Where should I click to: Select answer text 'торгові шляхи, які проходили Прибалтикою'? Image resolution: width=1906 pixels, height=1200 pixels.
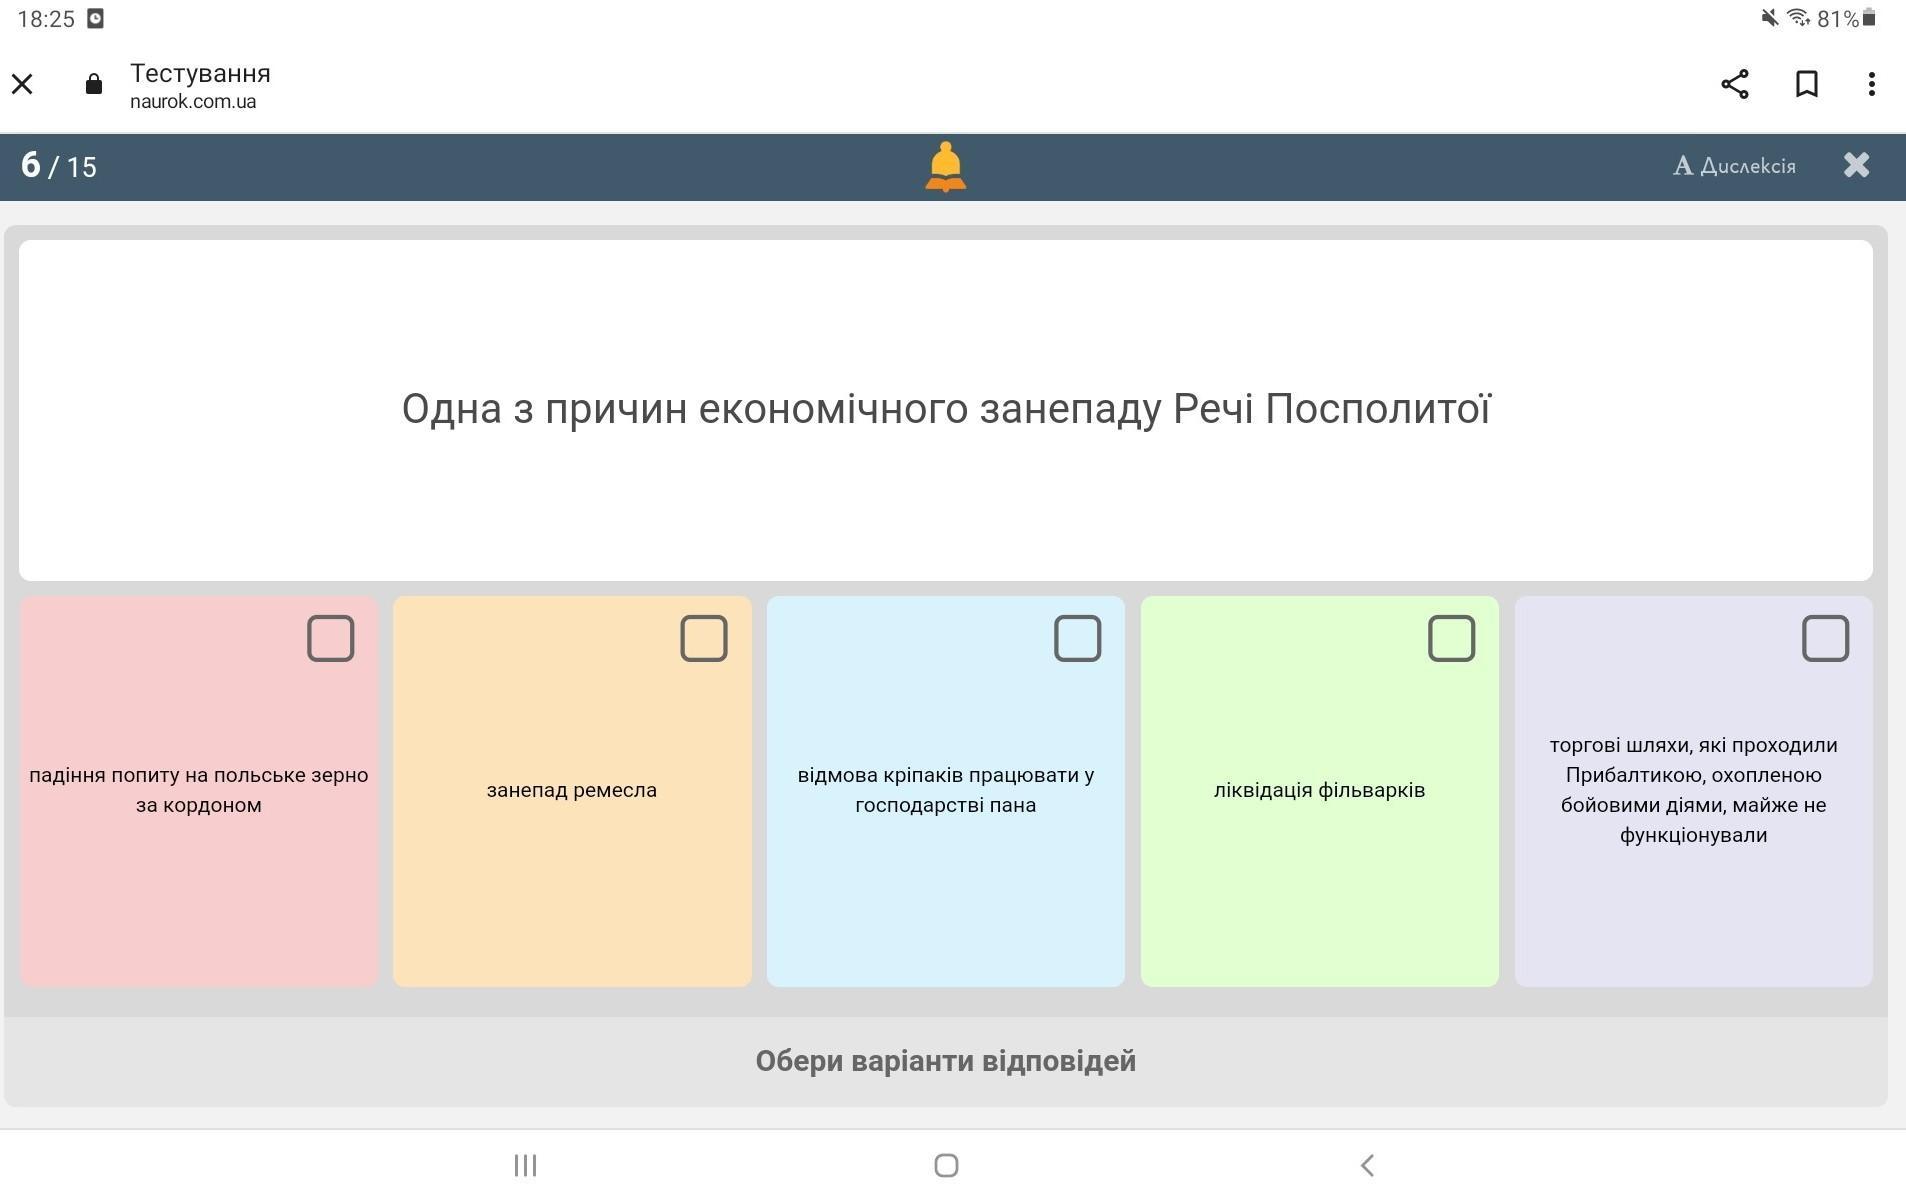1694,790
